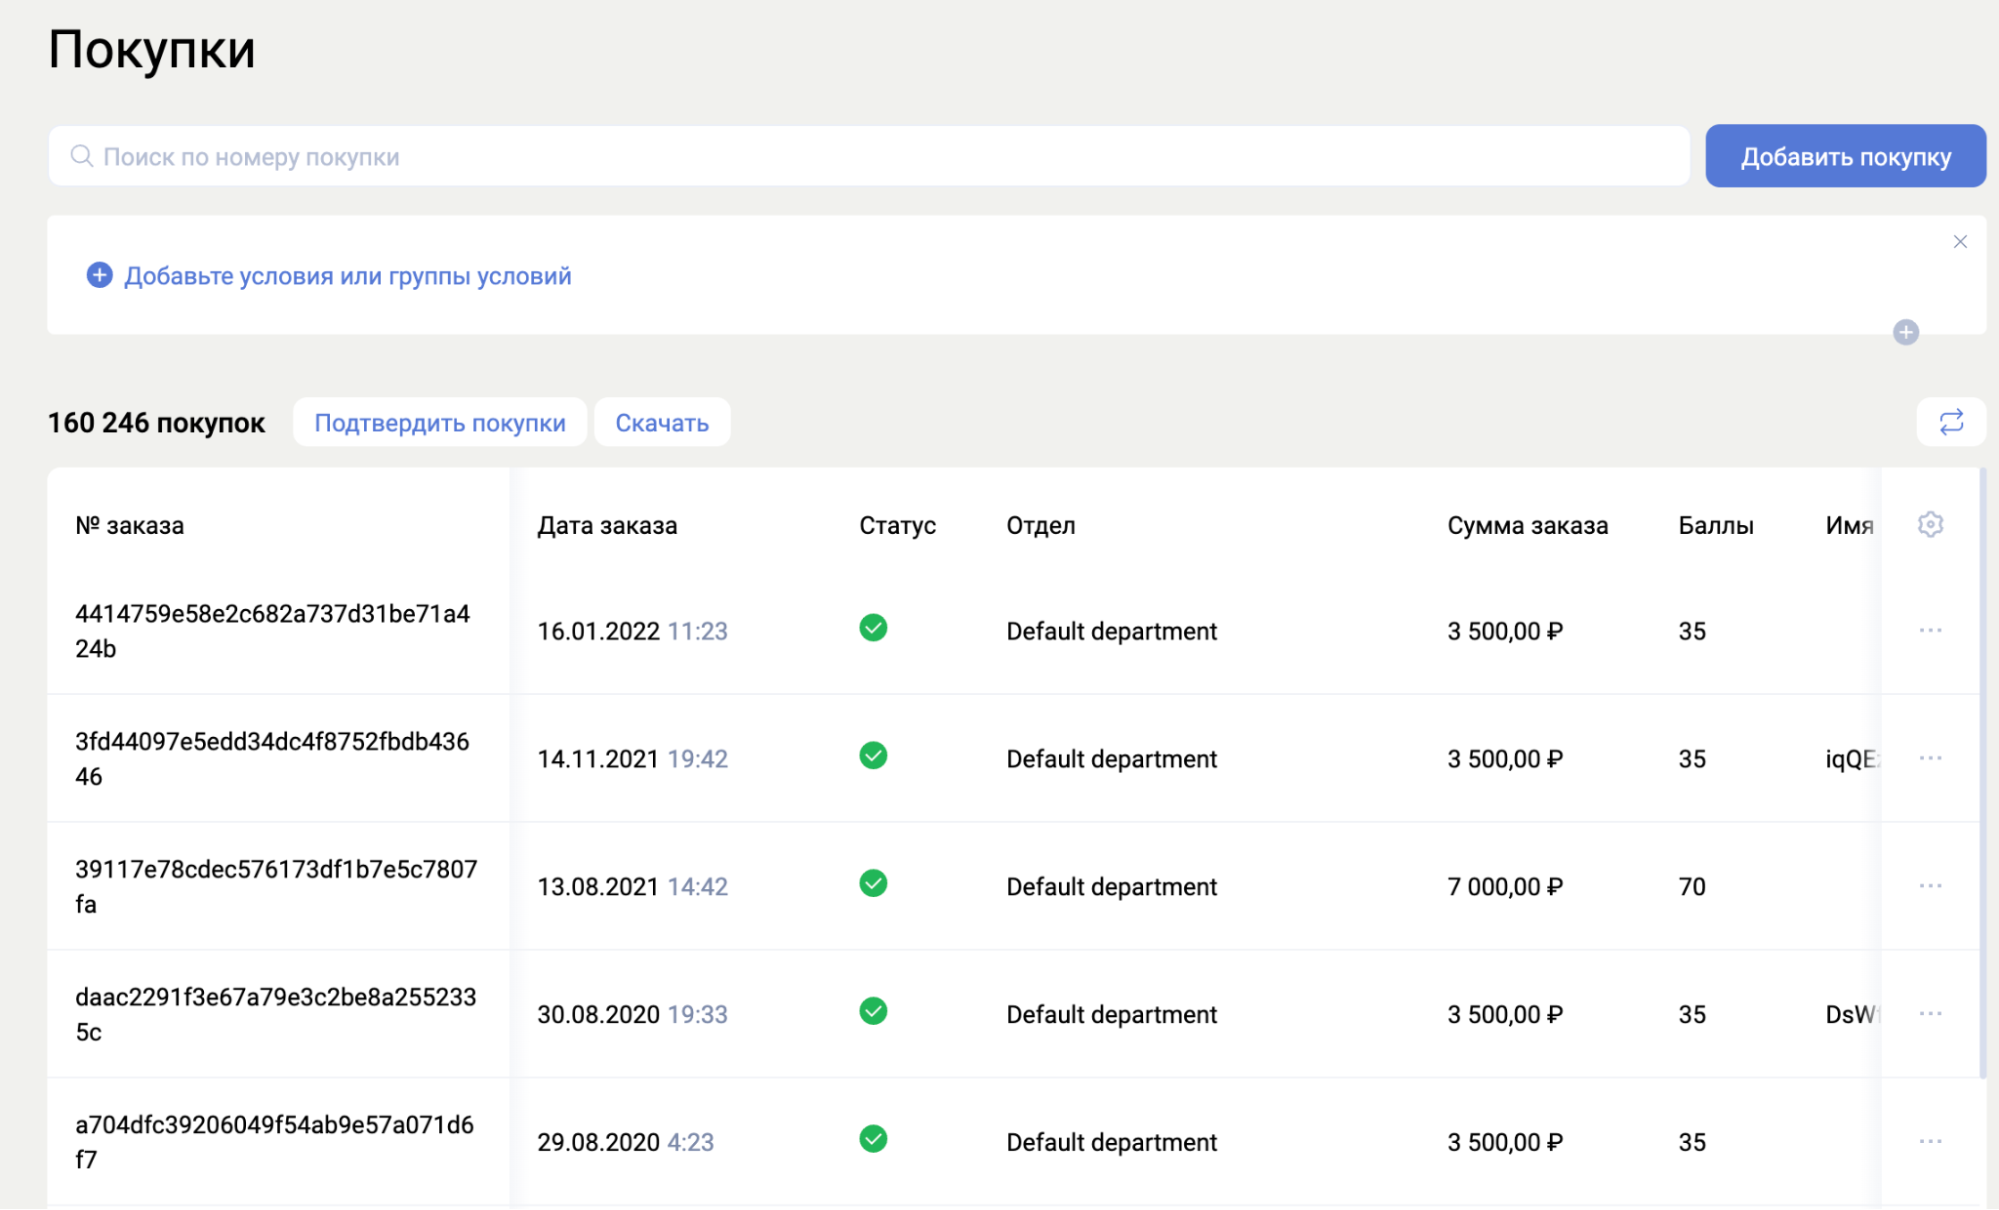The image size is (1999, 1210).
Task: Click green status check for 29.08.2020 order
Action: [x=872, y=1139]
